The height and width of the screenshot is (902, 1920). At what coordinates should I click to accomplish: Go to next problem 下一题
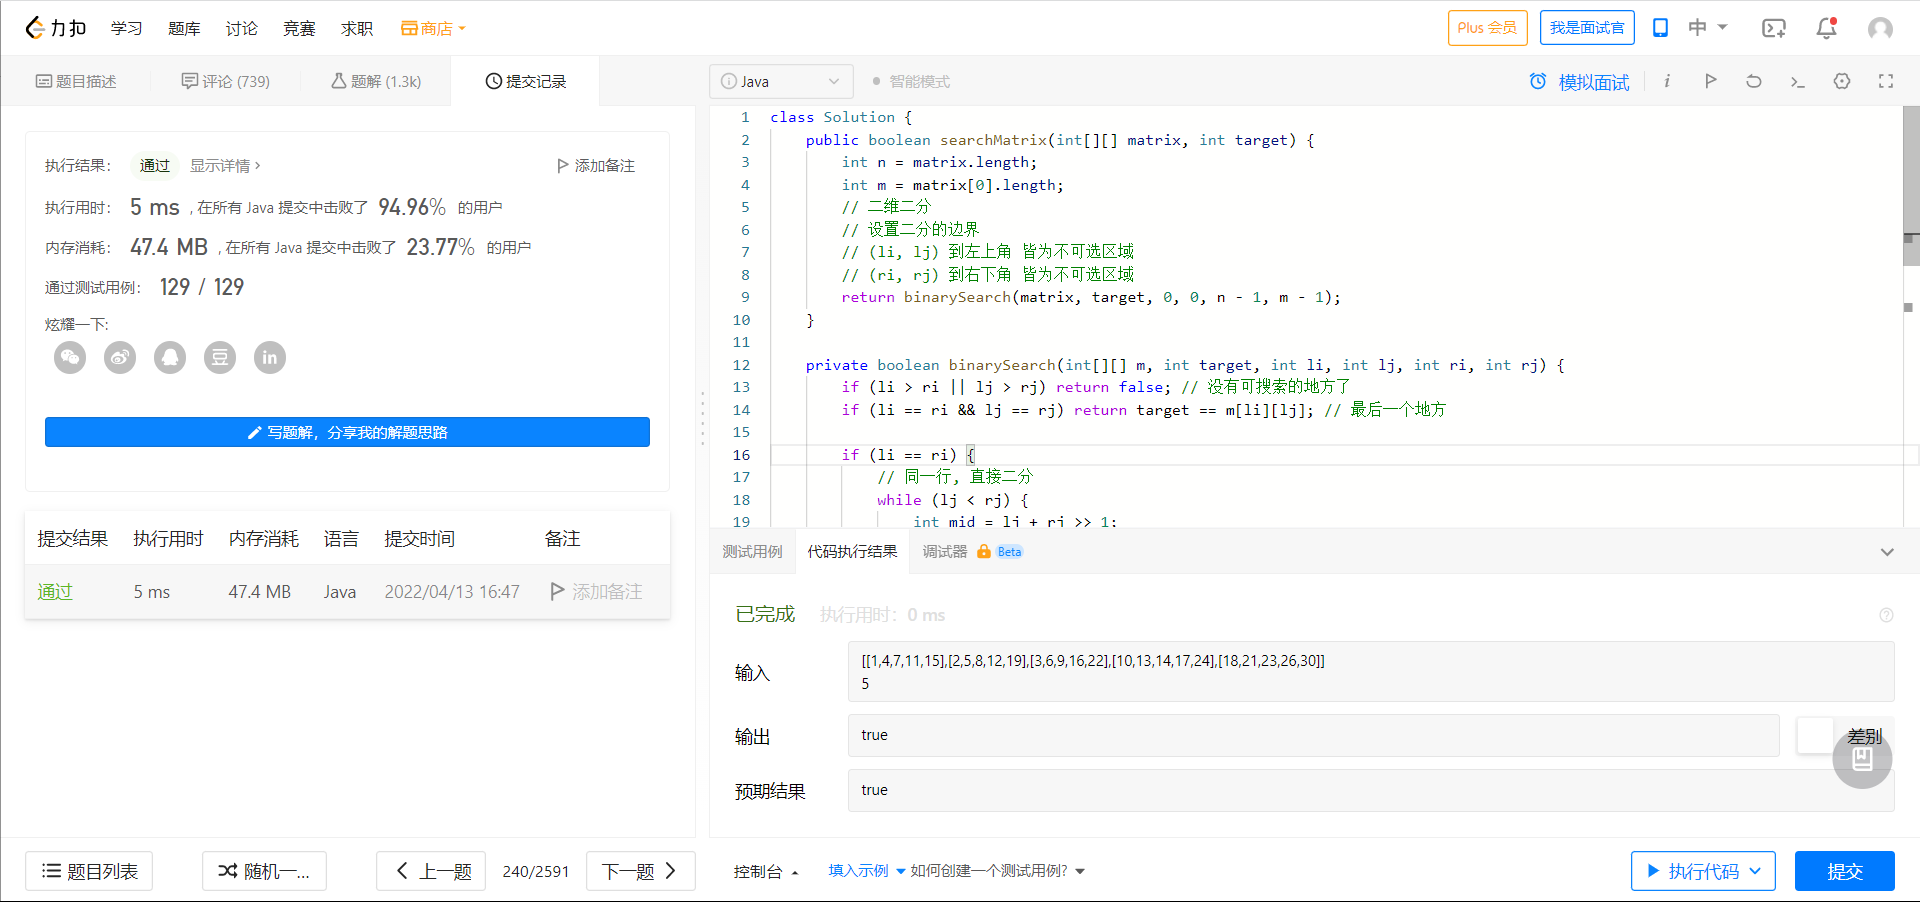click(640, 871)
